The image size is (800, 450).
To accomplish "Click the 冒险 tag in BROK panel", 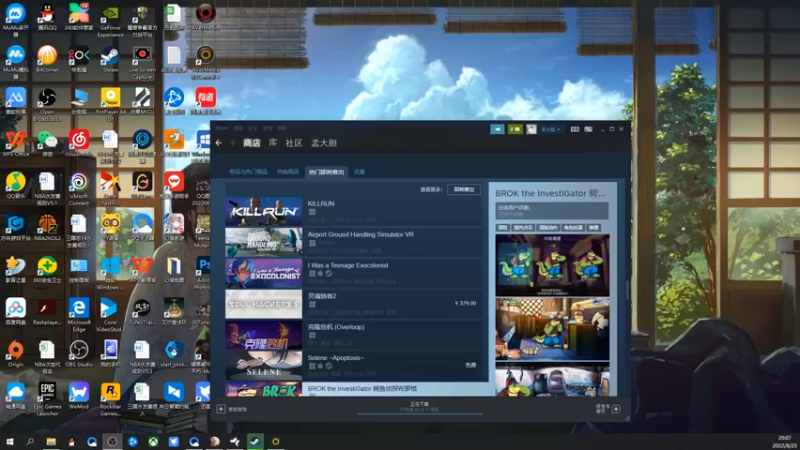I will [503, 228].
